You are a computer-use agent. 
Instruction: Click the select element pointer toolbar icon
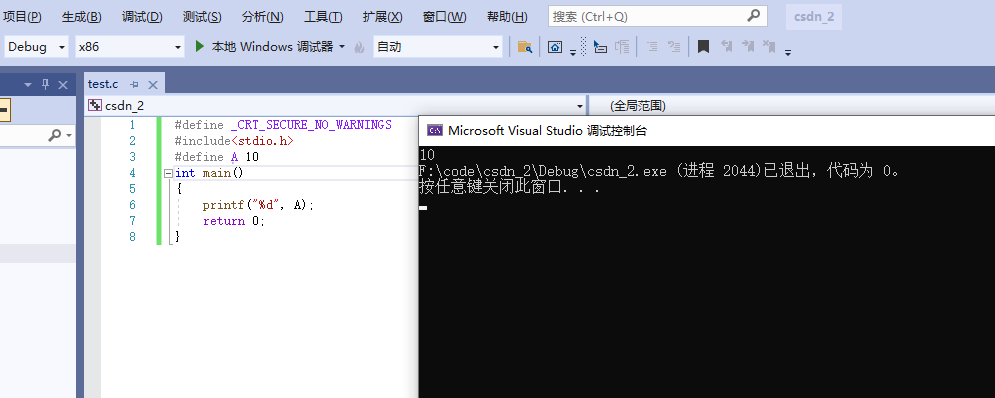click(600, 46)
